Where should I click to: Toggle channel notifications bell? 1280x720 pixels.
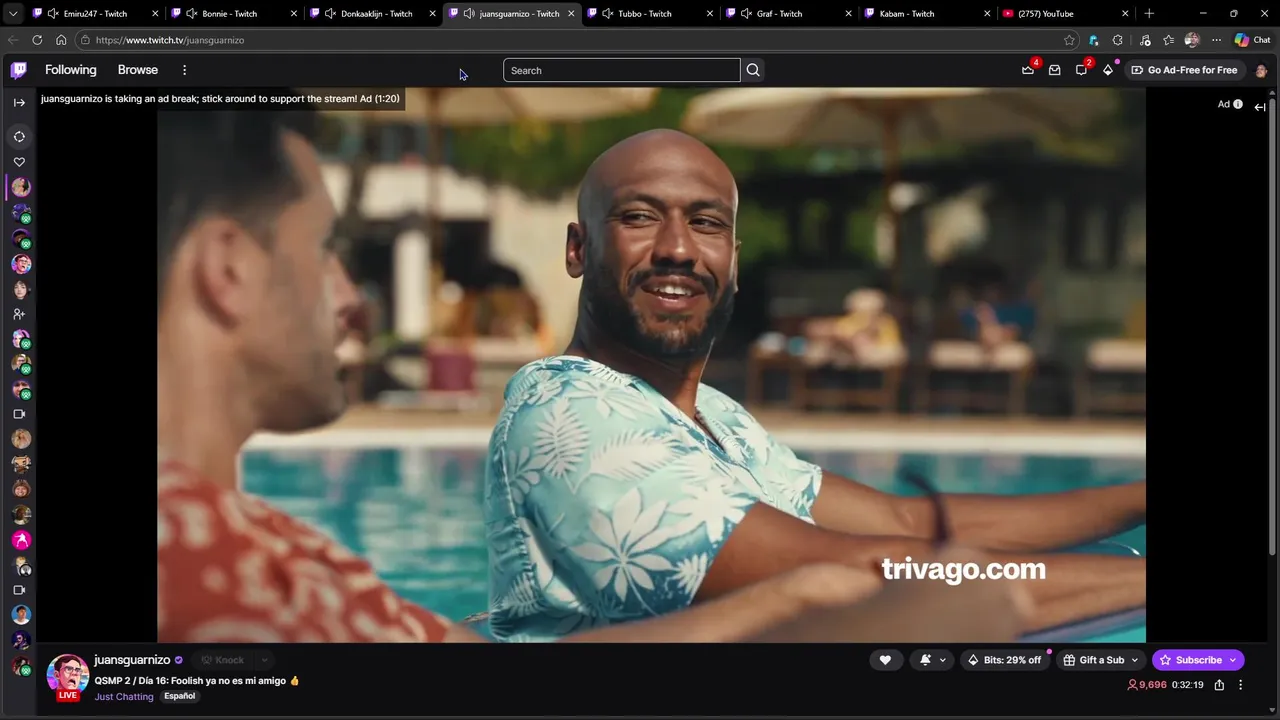(926, 660)
